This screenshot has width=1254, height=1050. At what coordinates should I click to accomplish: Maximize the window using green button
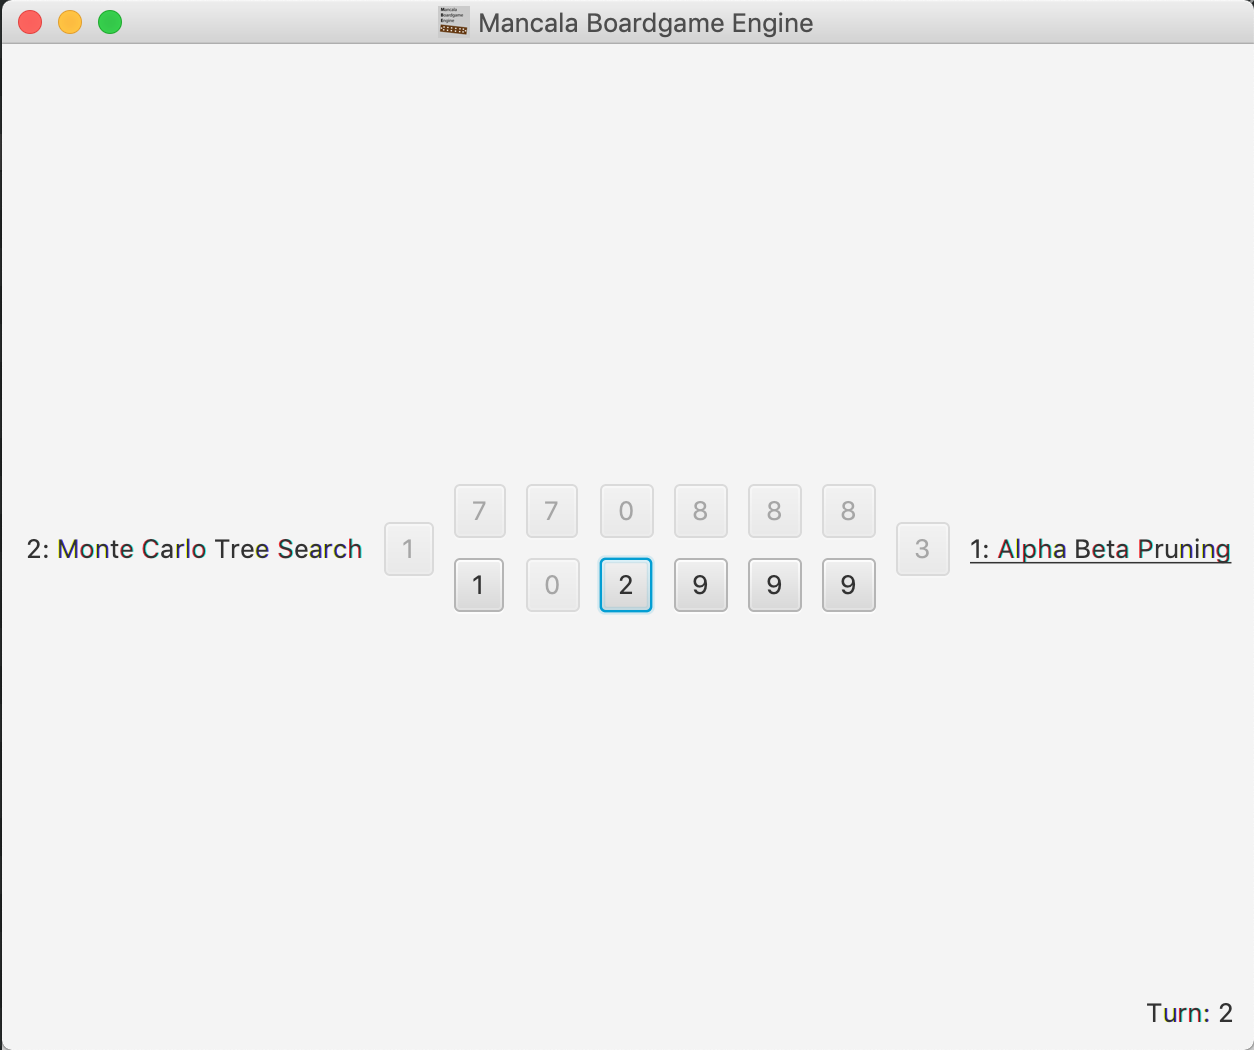point(110,22)
